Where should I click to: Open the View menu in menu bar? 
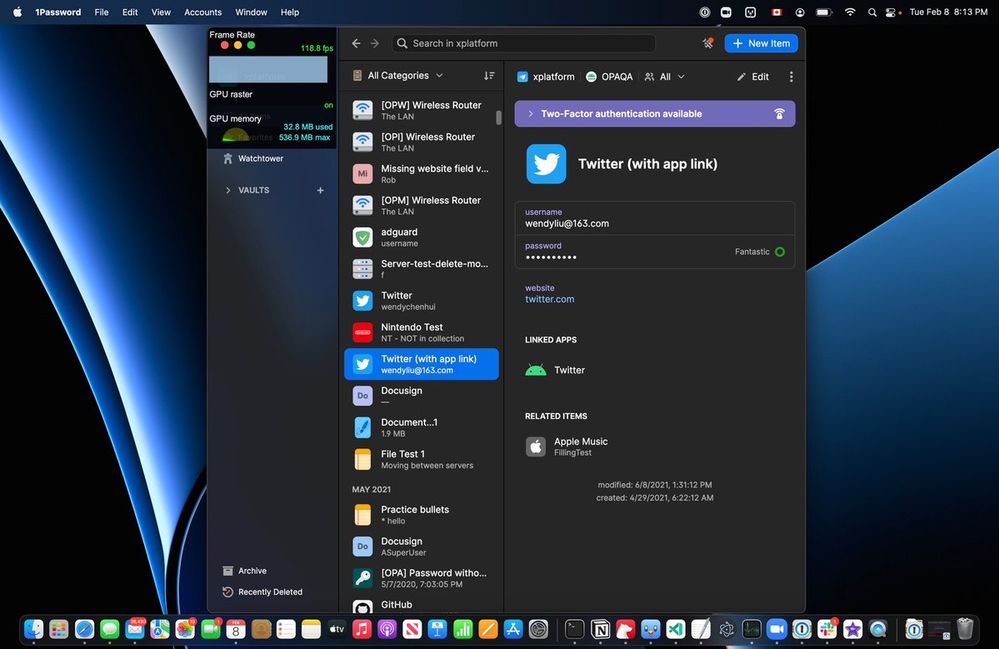160,12
